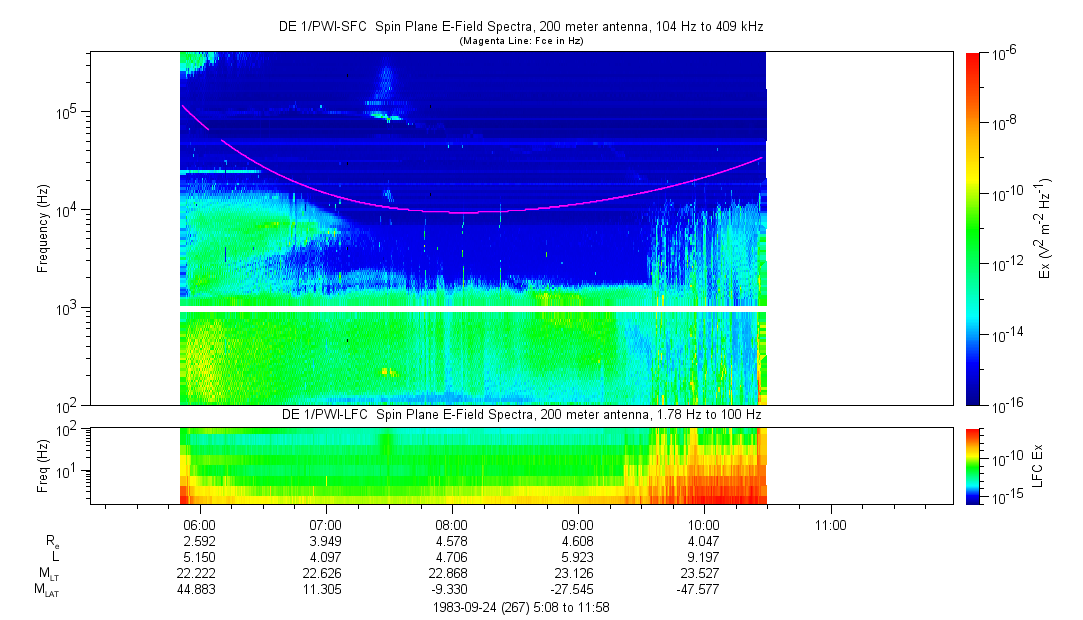The image size is (1083, 620).
Task: Click the Re value 4.608
Action: click(x=577, y=541)
